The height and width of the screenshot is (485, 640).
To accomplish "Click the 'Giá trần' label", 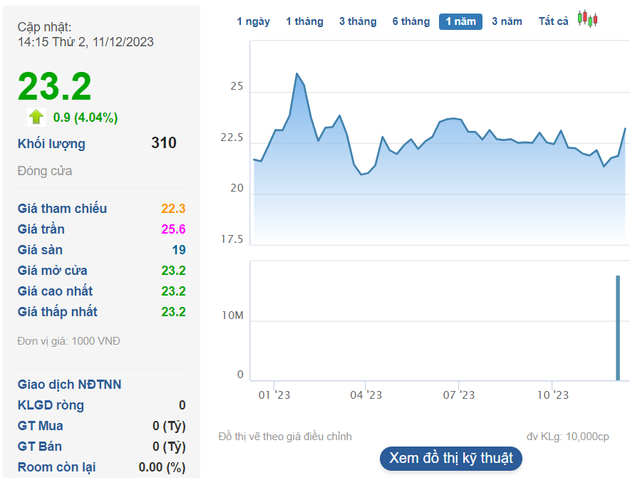I will [x=41, y=229].
